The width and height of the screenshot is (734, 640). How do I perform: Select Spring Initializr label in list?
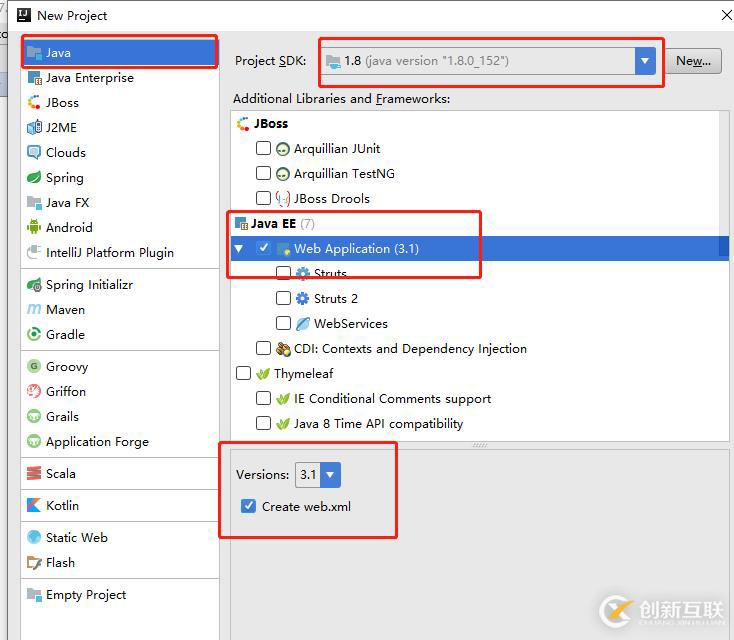89,285
